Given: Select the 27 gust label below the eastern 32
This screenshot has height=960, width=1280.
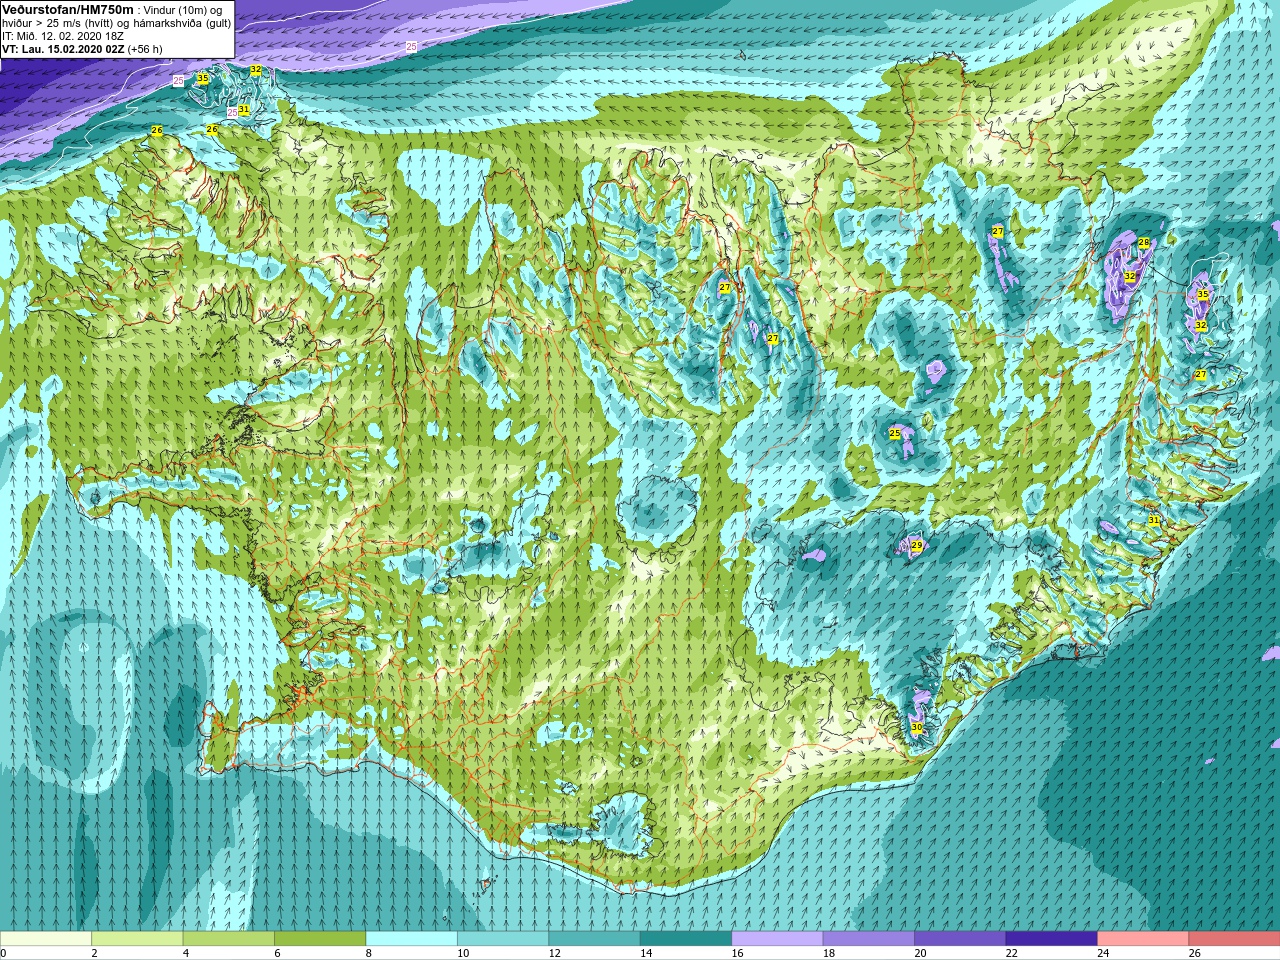Looking at the screenshot, I should (x=1201, y=374).
